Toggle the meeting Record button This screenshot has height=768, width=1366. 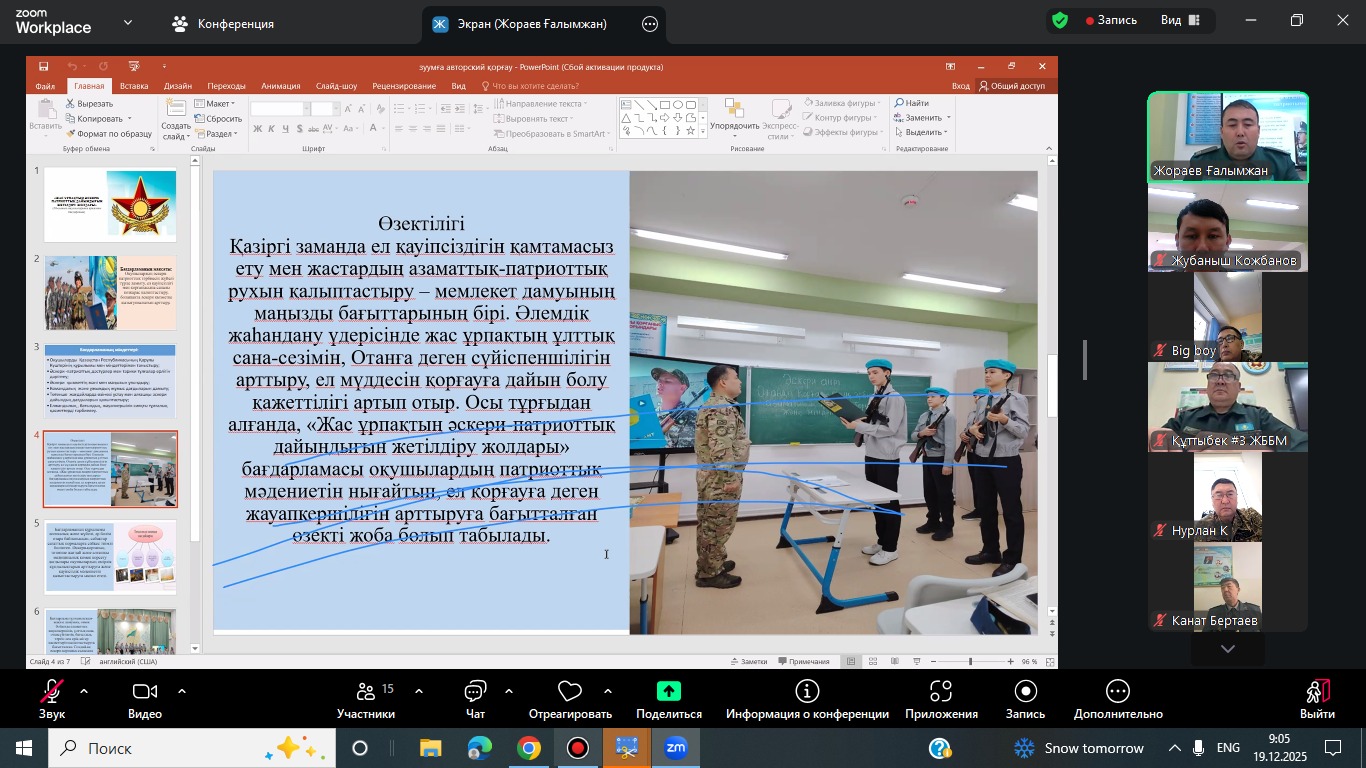point(1025,692)
